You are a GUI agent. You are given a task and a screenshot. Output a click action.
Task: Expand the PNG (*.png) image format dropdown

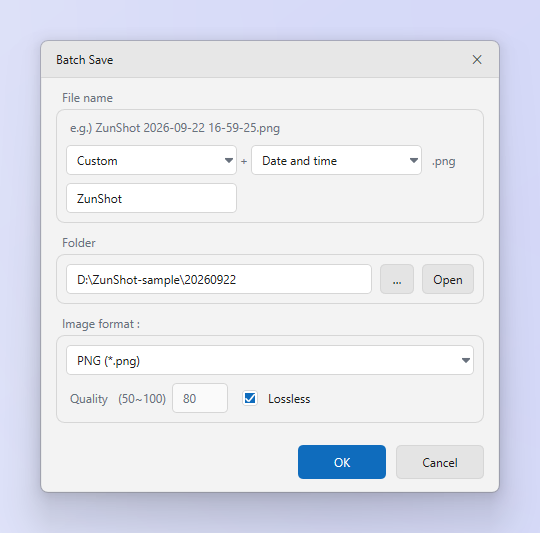pyautogui.click(x=270, y=360)
